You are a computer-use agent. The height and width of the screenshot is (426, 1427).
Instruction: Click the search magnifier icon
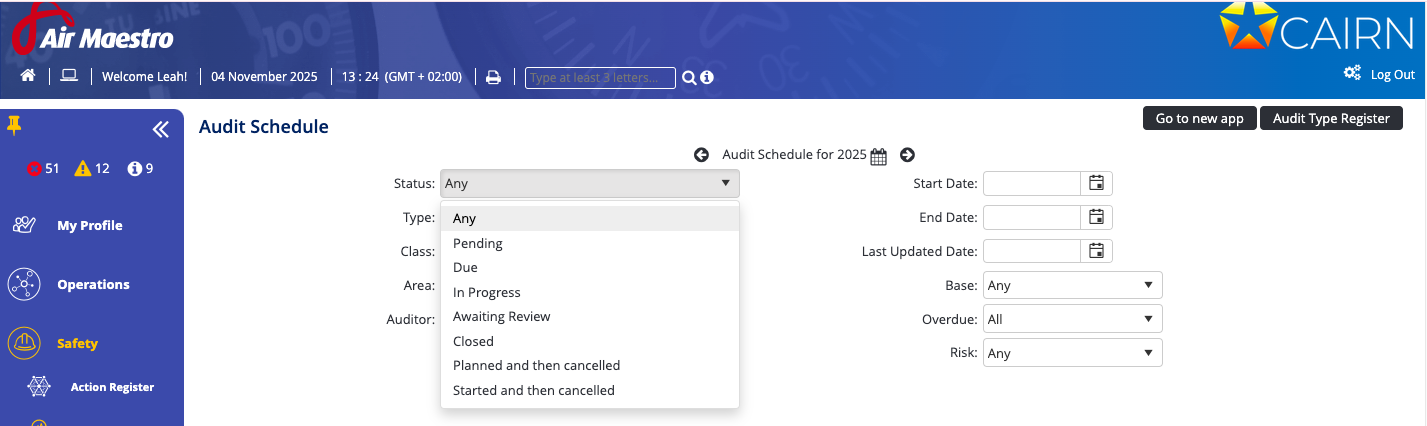[688, 78]
